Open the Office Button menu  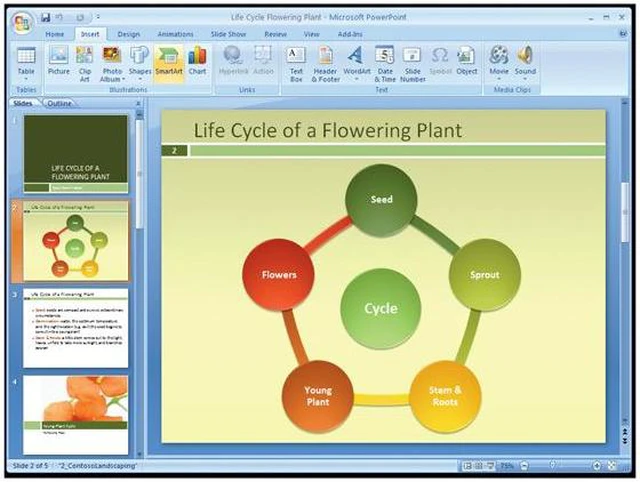22,22
